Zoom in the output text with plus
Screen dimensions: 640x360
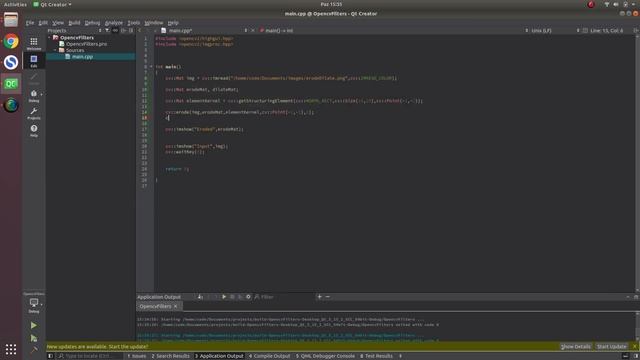tap(320, 297)
